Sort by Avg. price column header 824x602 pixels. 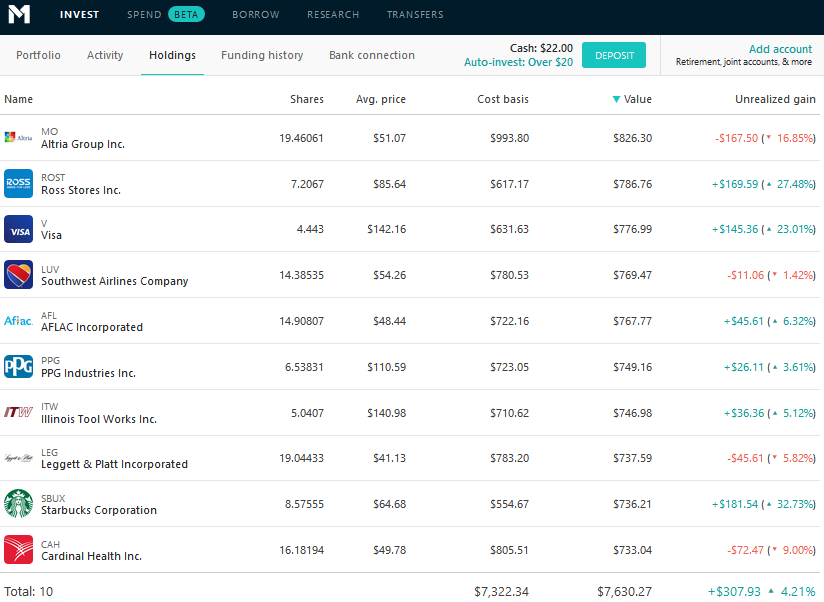click(x=381, y=99)
